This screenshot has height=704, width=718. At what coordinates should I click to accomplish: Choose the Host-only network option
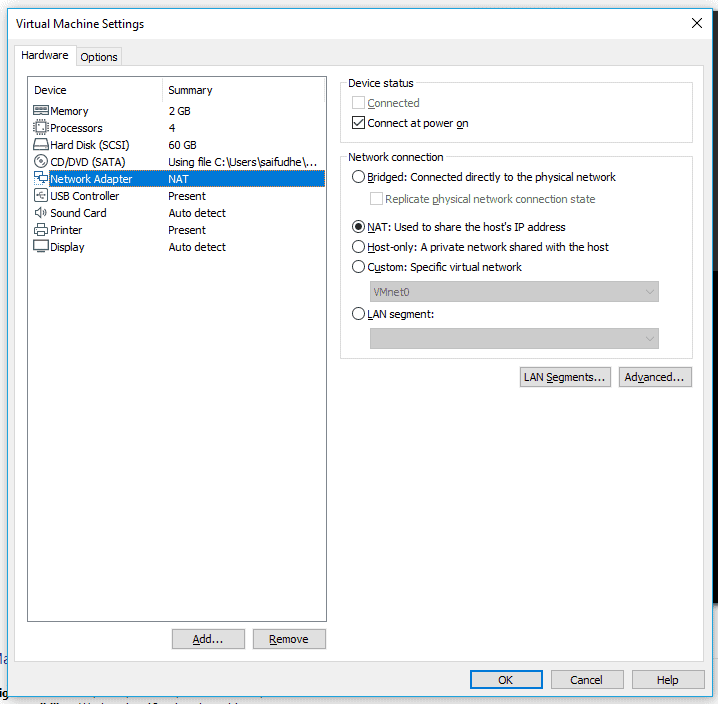coord(358,247)
